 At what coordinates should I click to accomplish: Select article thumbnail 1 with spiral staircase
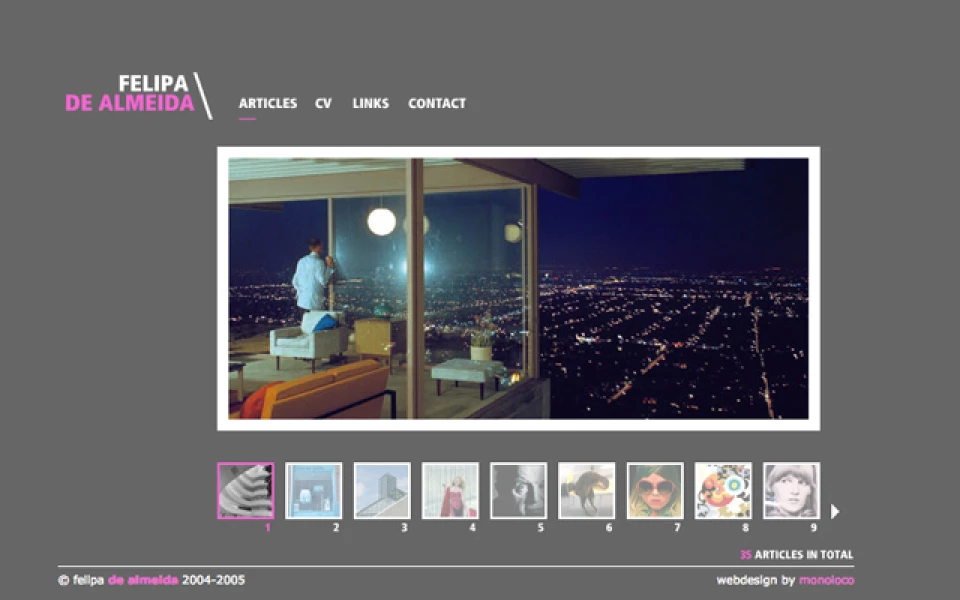click(246, 491)
